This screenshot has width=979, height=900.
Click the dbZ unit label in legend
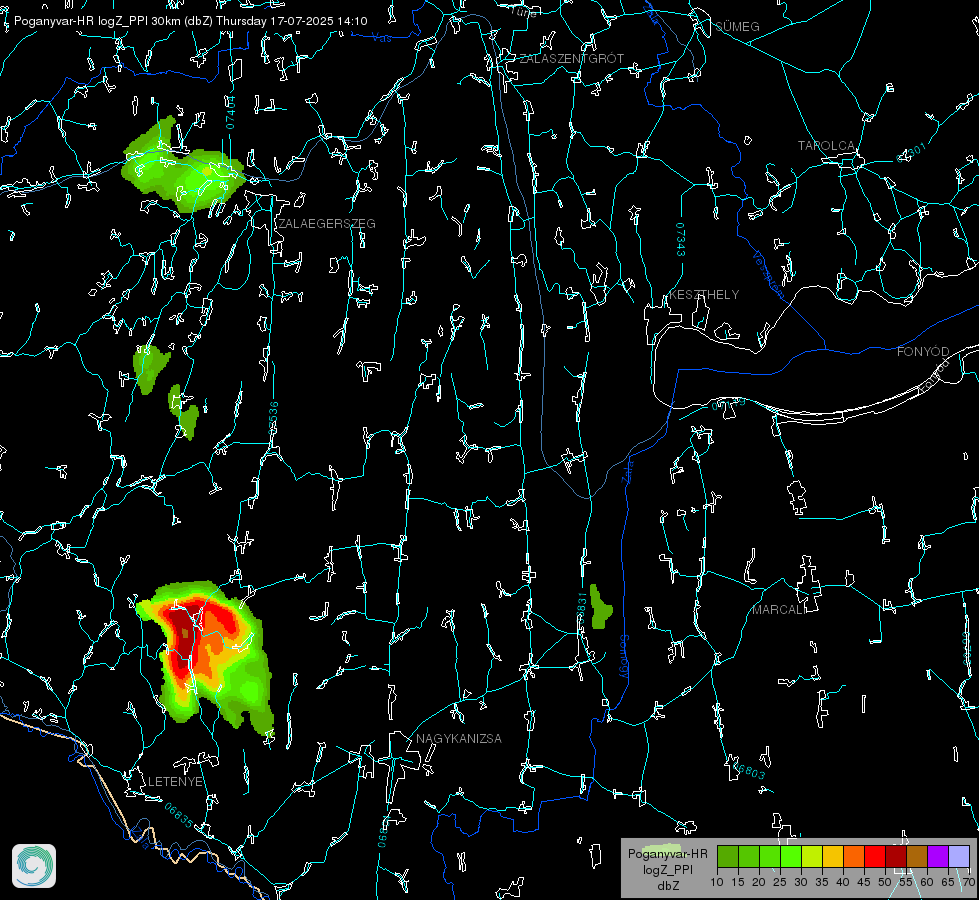pyautogui.click(x=667, y=886)
